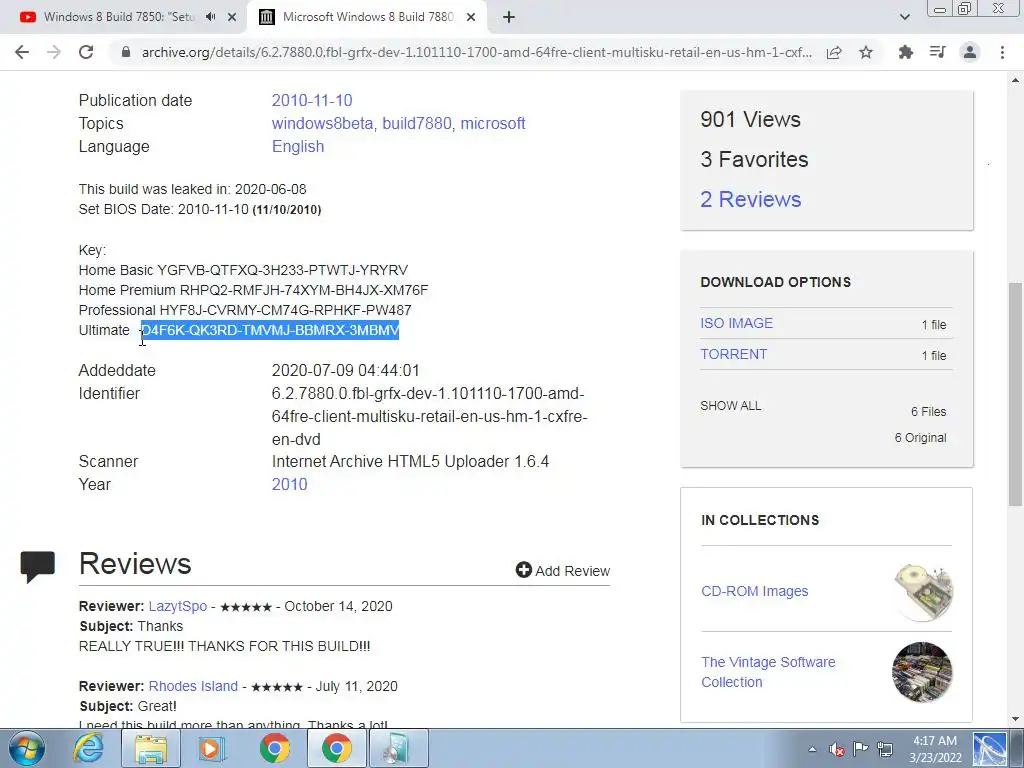Select the Microsoft Windows 8 Build 7880 tab
This screenshot has height=768, width=1024.
[x=368, y=17]
